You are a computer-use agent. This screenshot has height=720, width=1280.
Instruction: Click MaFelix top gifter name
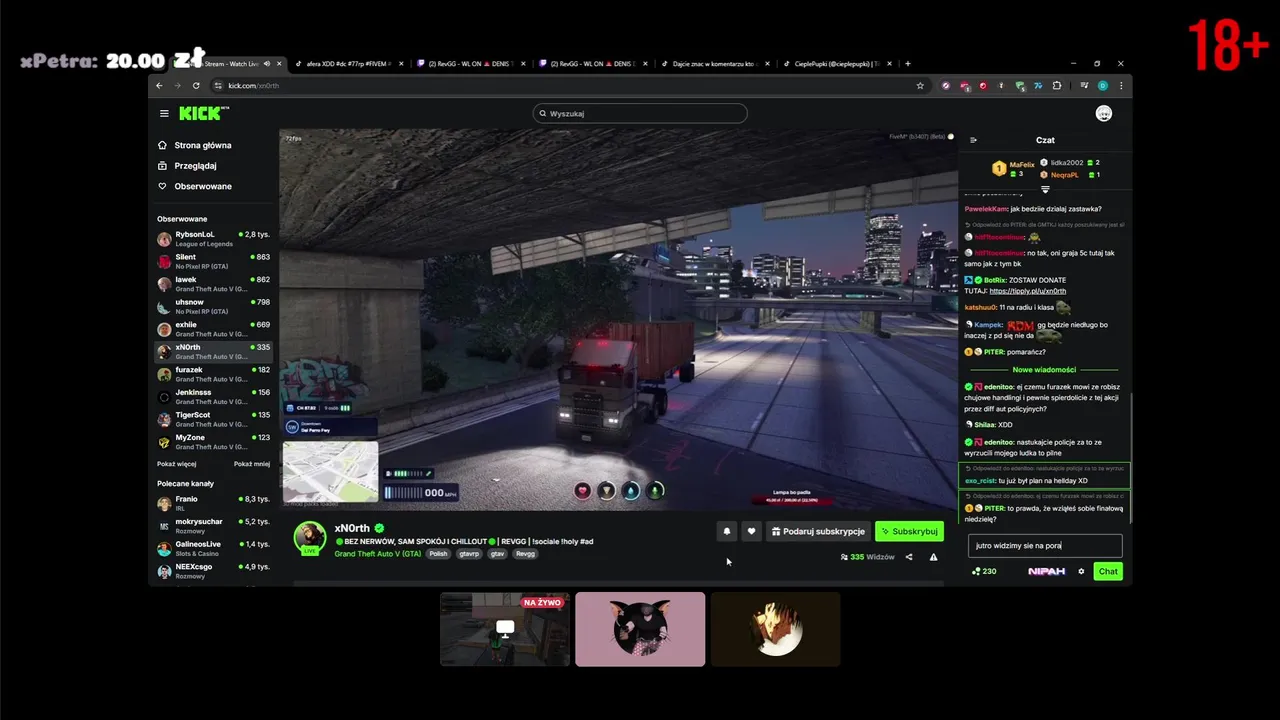[x=1022, y=164]
